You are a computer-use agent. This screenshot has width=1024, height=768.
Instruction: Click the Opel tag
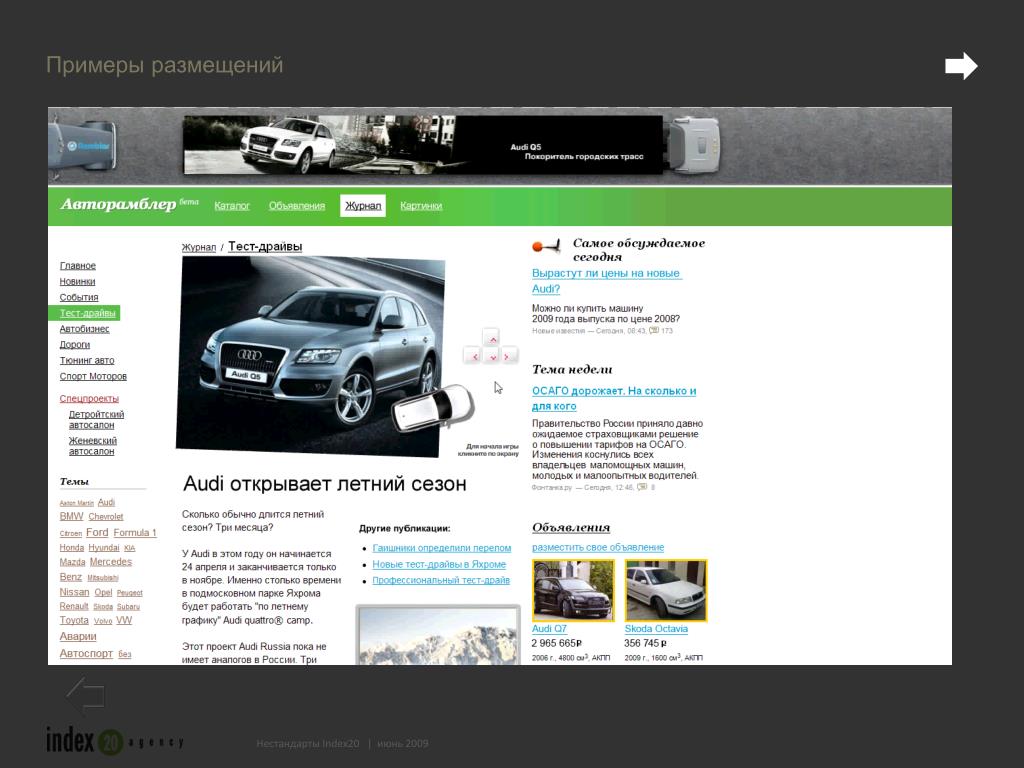coord(103,592)
